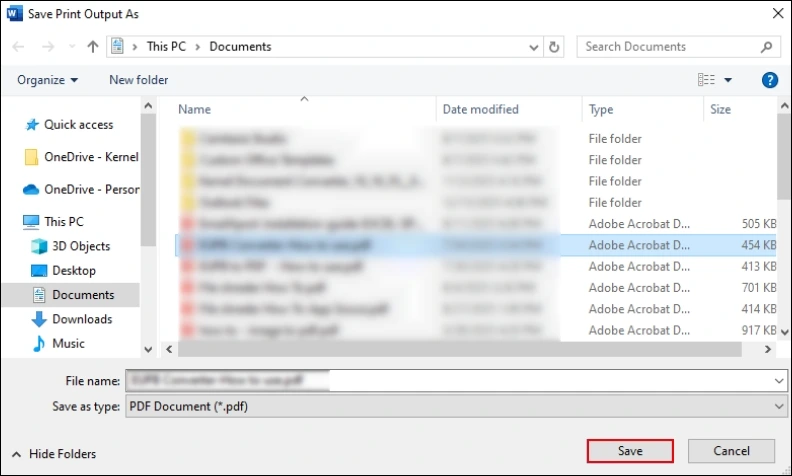
Task: Select This PC in navigation pane
Action: [64, 222]
